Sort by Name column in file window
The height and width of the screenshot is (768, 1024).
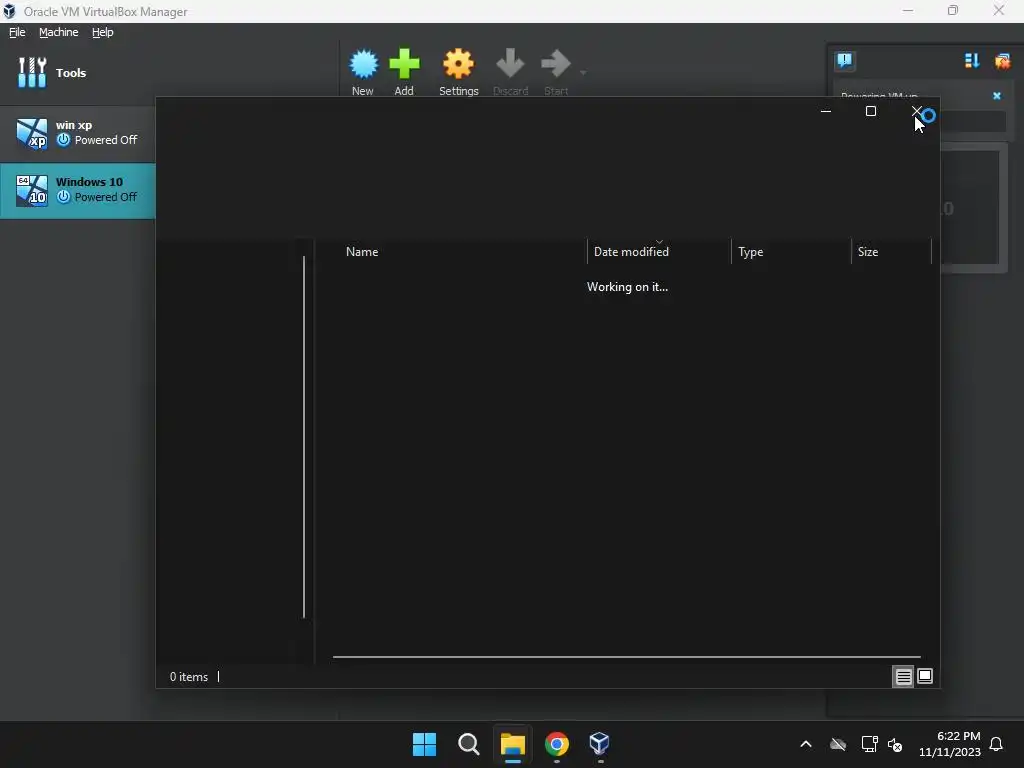point(362,251)
